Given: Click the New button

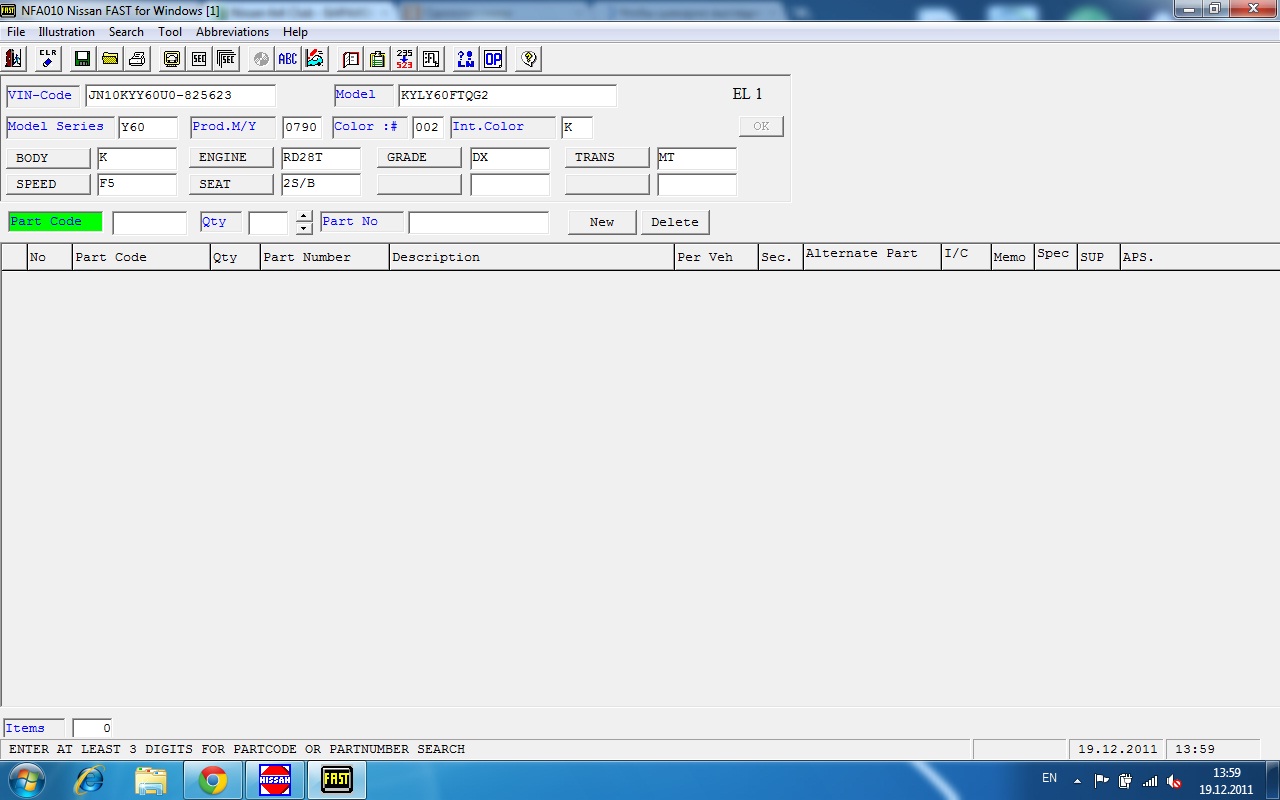Looking at the screenshot, I should (602, 222).
